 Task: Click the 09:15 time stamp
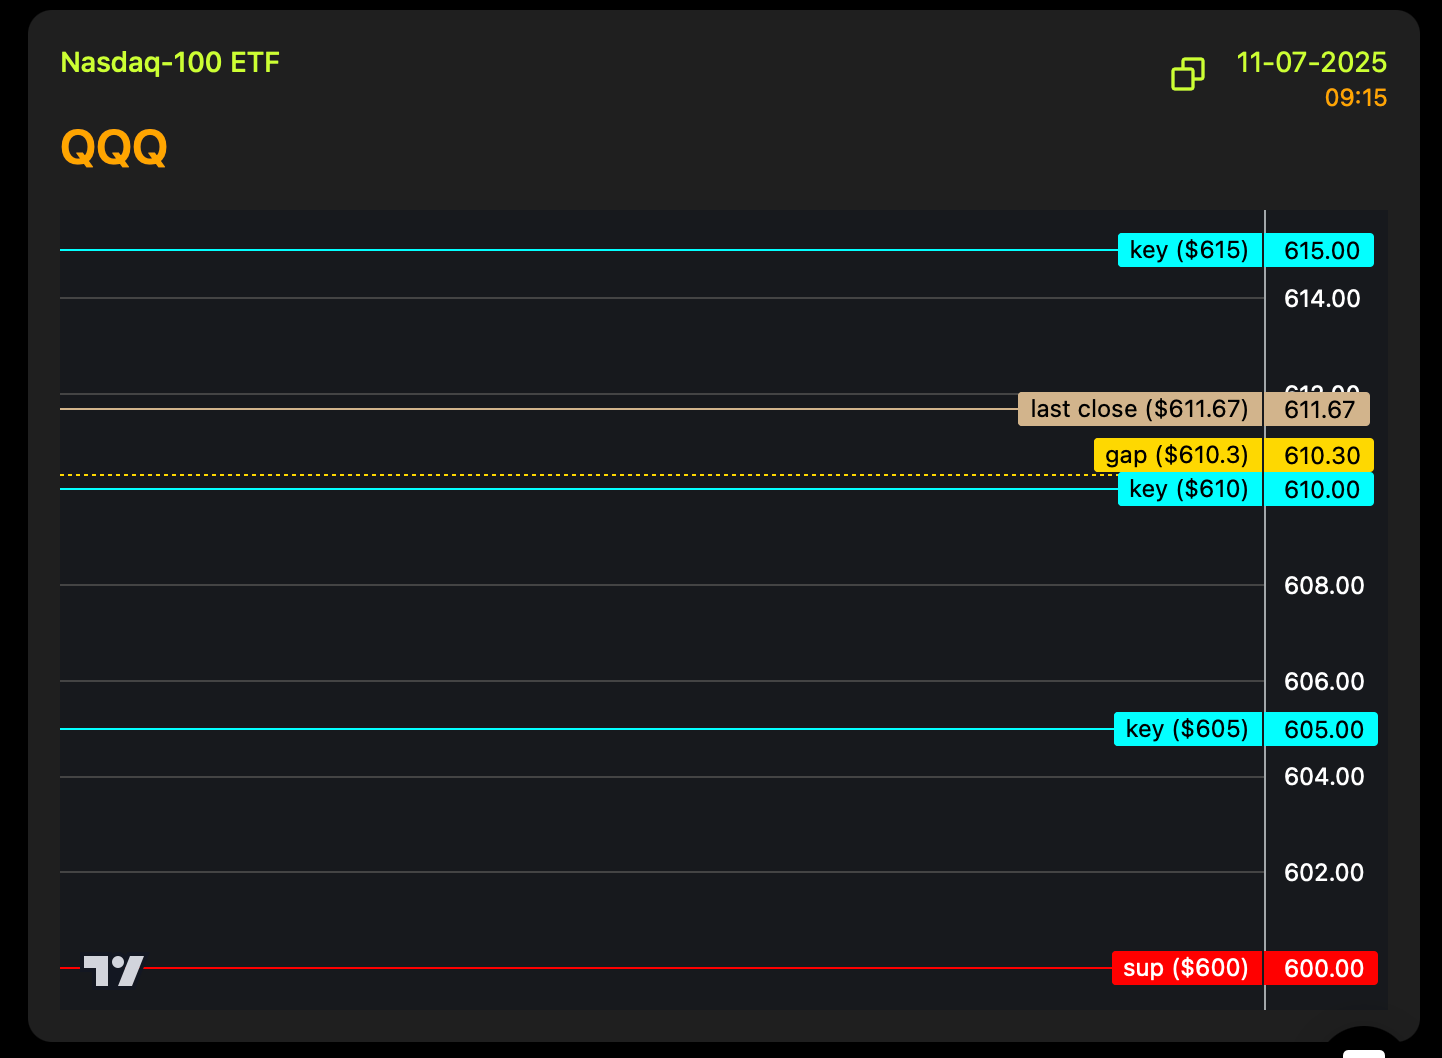pyautogui.click(x=1355, y=98)
